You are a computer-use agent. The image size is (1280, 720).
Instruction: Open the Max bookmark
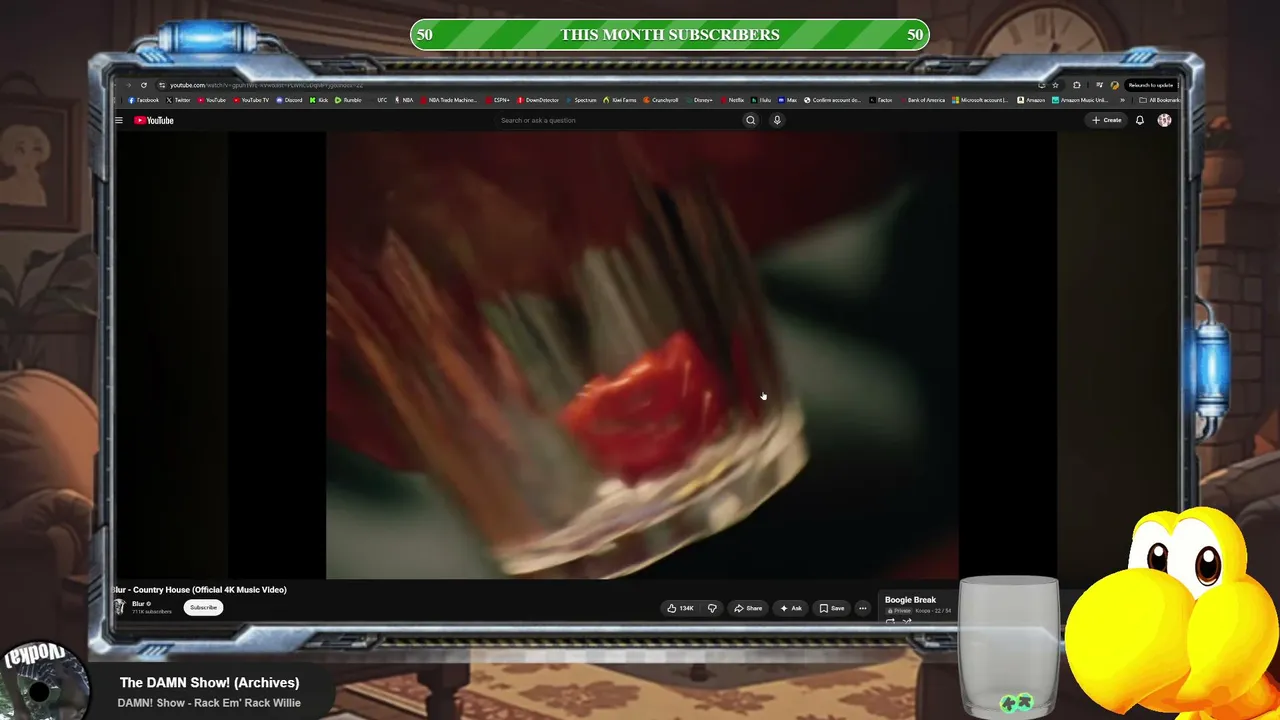788,100
